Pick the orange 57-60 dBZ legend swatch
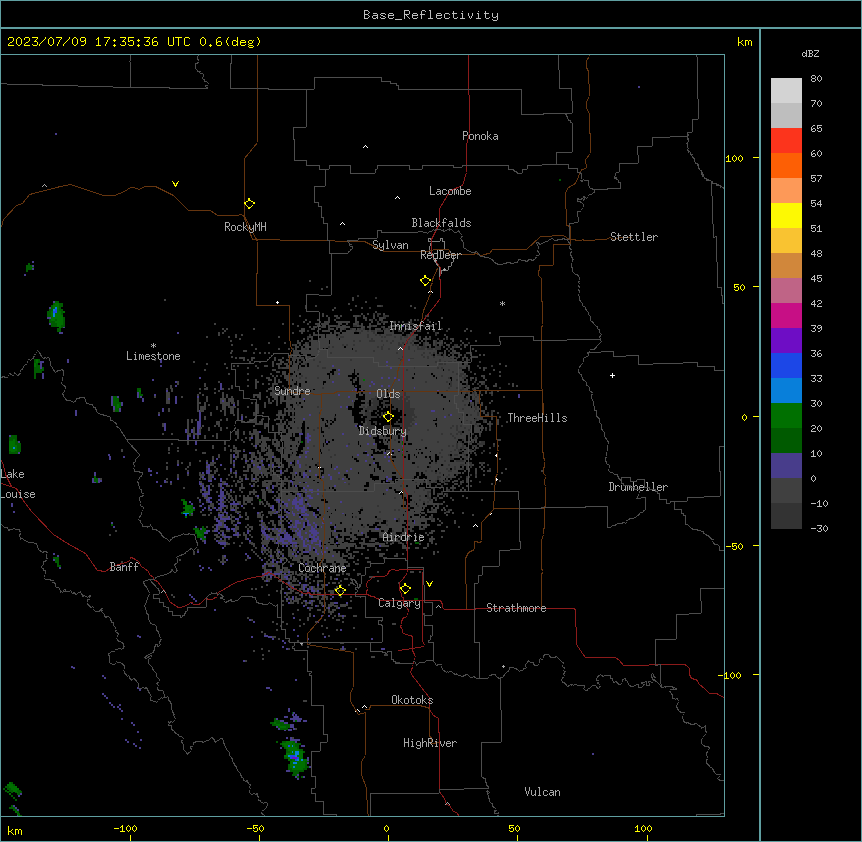 (x=786, y=165)
